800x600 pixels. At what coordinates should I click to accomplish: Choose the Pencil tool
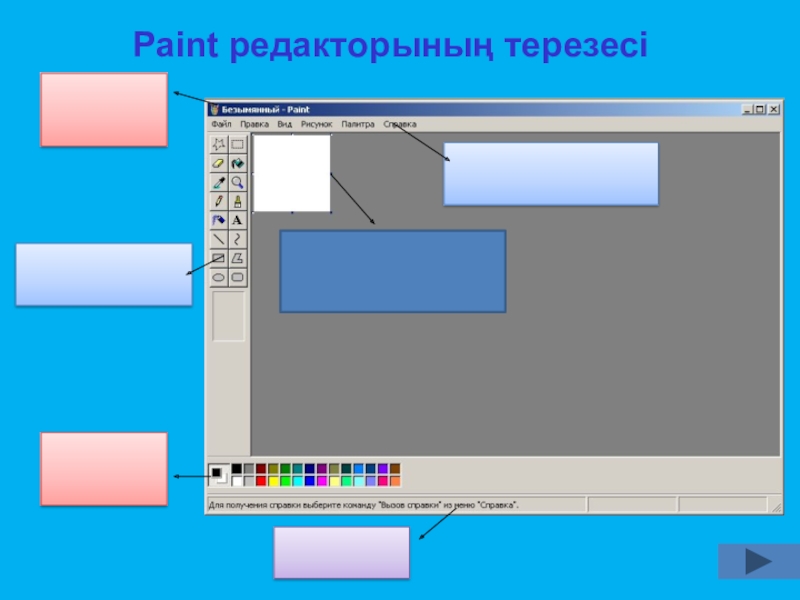[x=219, y=202]
